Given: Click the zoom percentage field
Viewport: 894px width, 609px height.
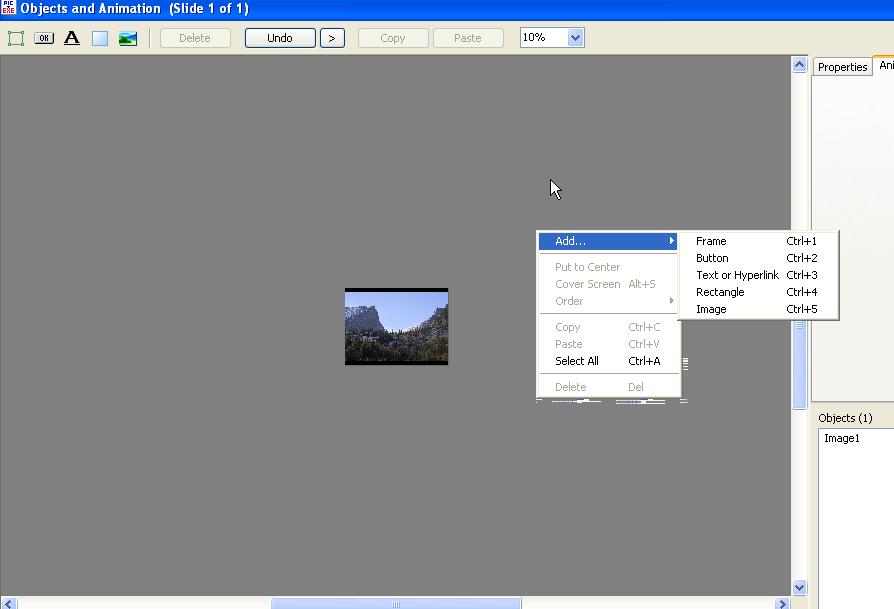Looking at the screenshot, I should pyautogui.click(x=544, y=38).
